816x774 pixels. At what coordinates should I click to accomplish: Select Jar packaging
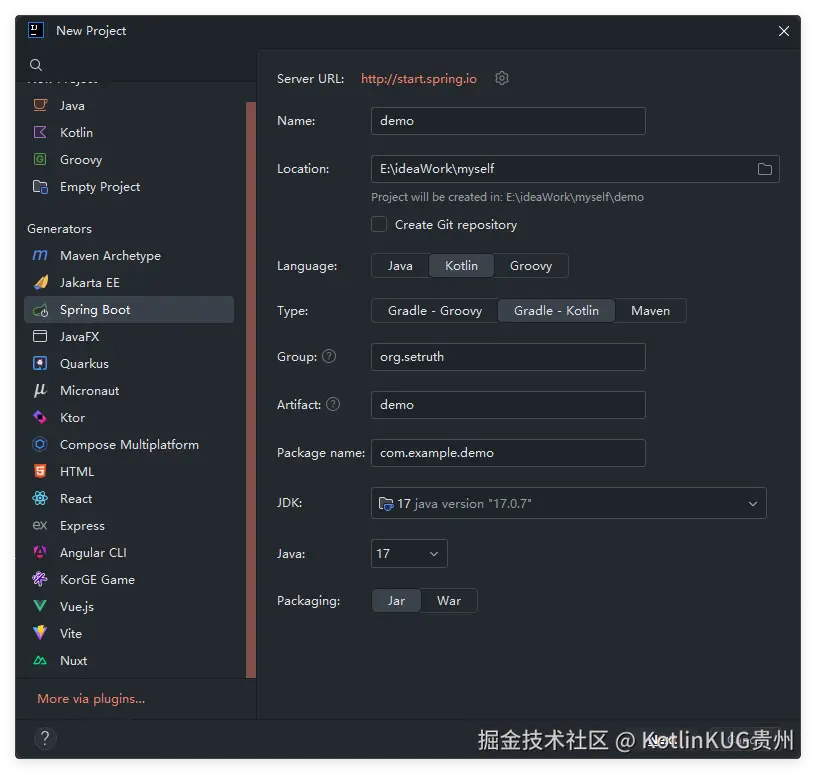click(x=396, y=601)
